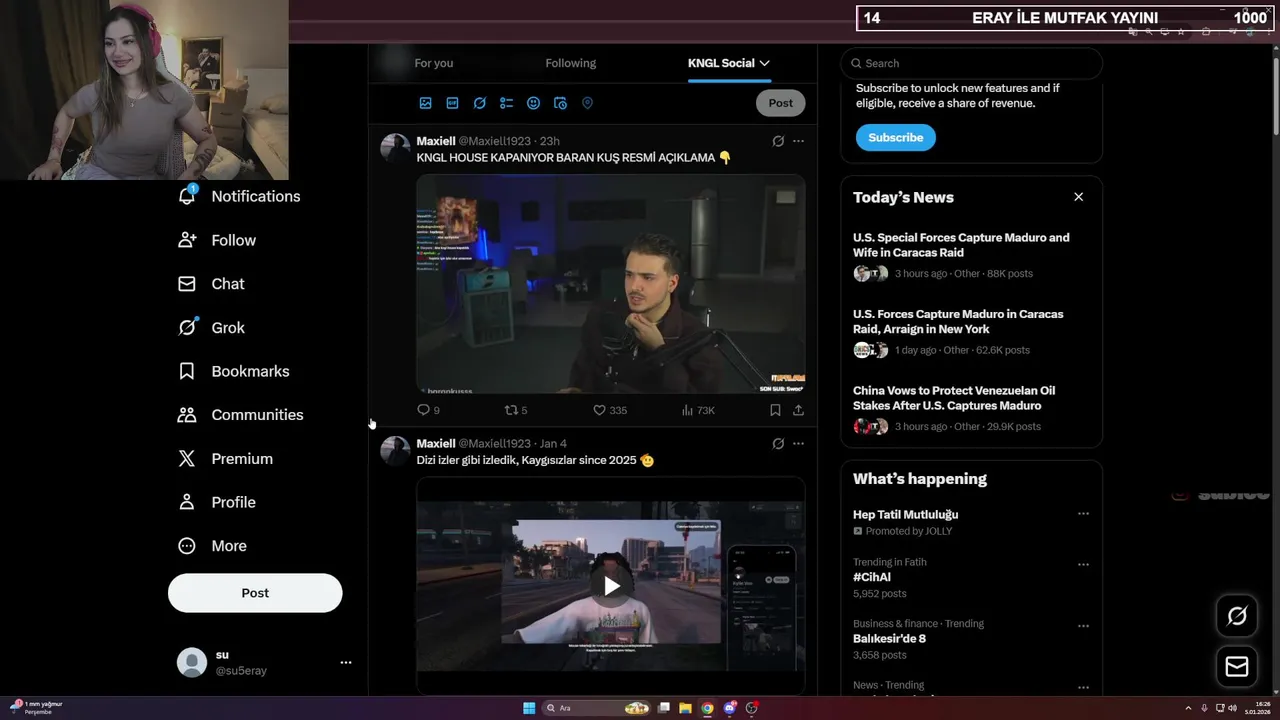Open more options for #CihAl trend
Viewport: 1280px width, 720px height.
pyautogui.click(x=1083, y=564)
